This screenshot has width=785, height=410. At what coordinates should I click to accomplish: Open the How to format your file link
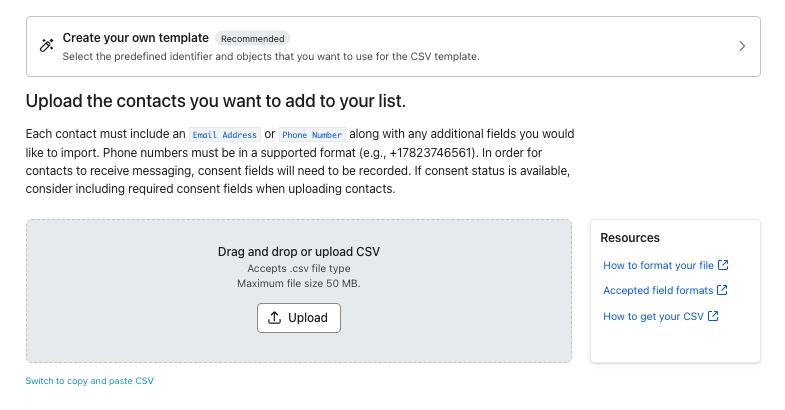(x=658, y=265)
